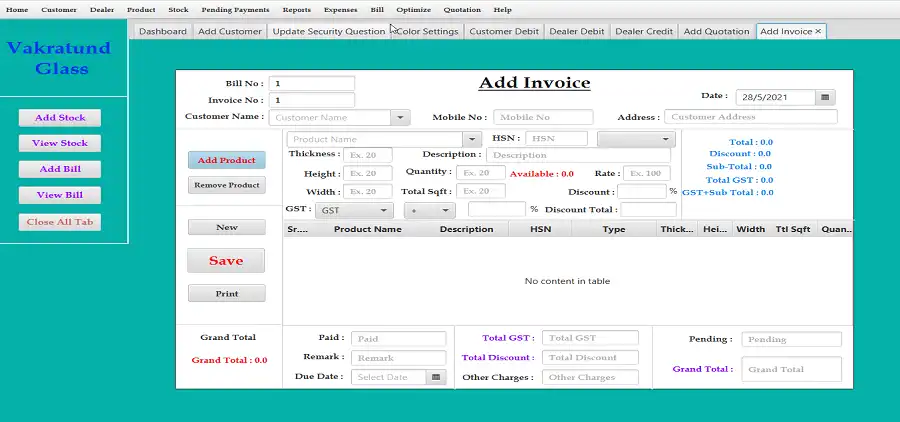Expand the Customer Name dropdown

(x=400, y=117)
